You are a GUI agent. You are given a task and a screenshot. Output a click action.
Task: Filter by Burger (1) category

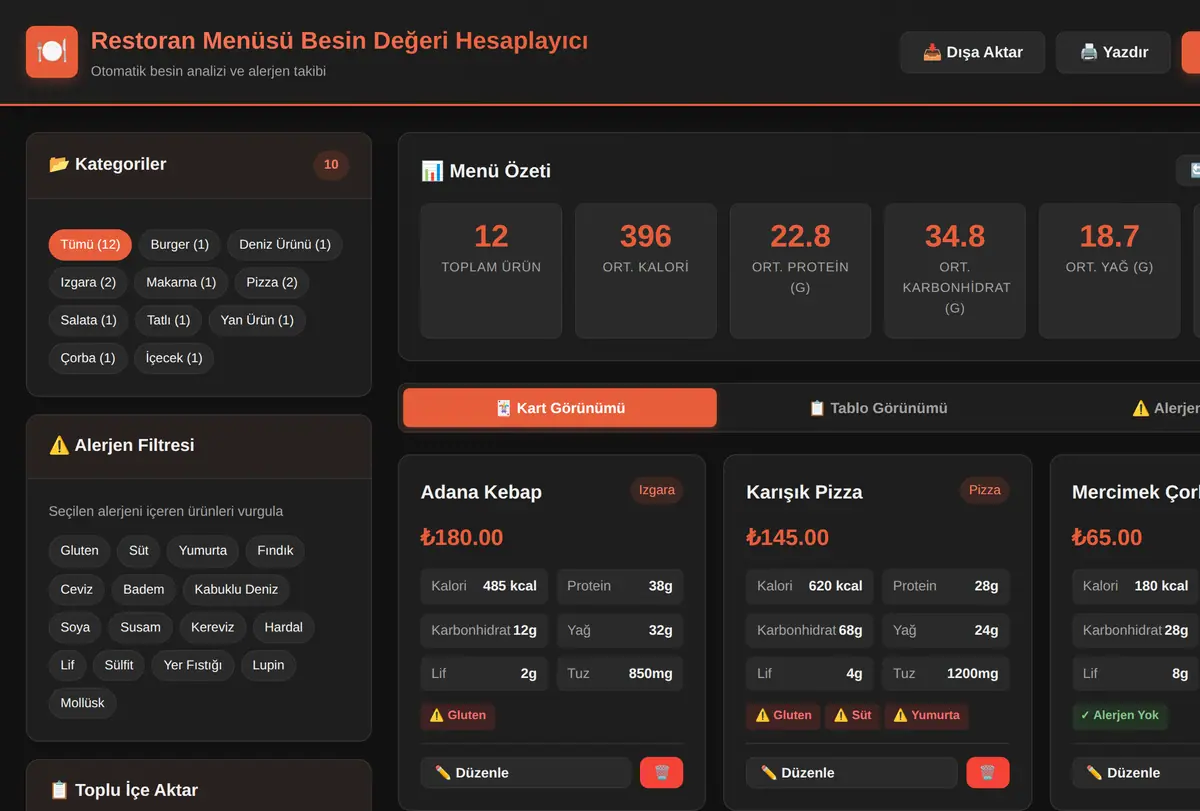coord(180,244)
